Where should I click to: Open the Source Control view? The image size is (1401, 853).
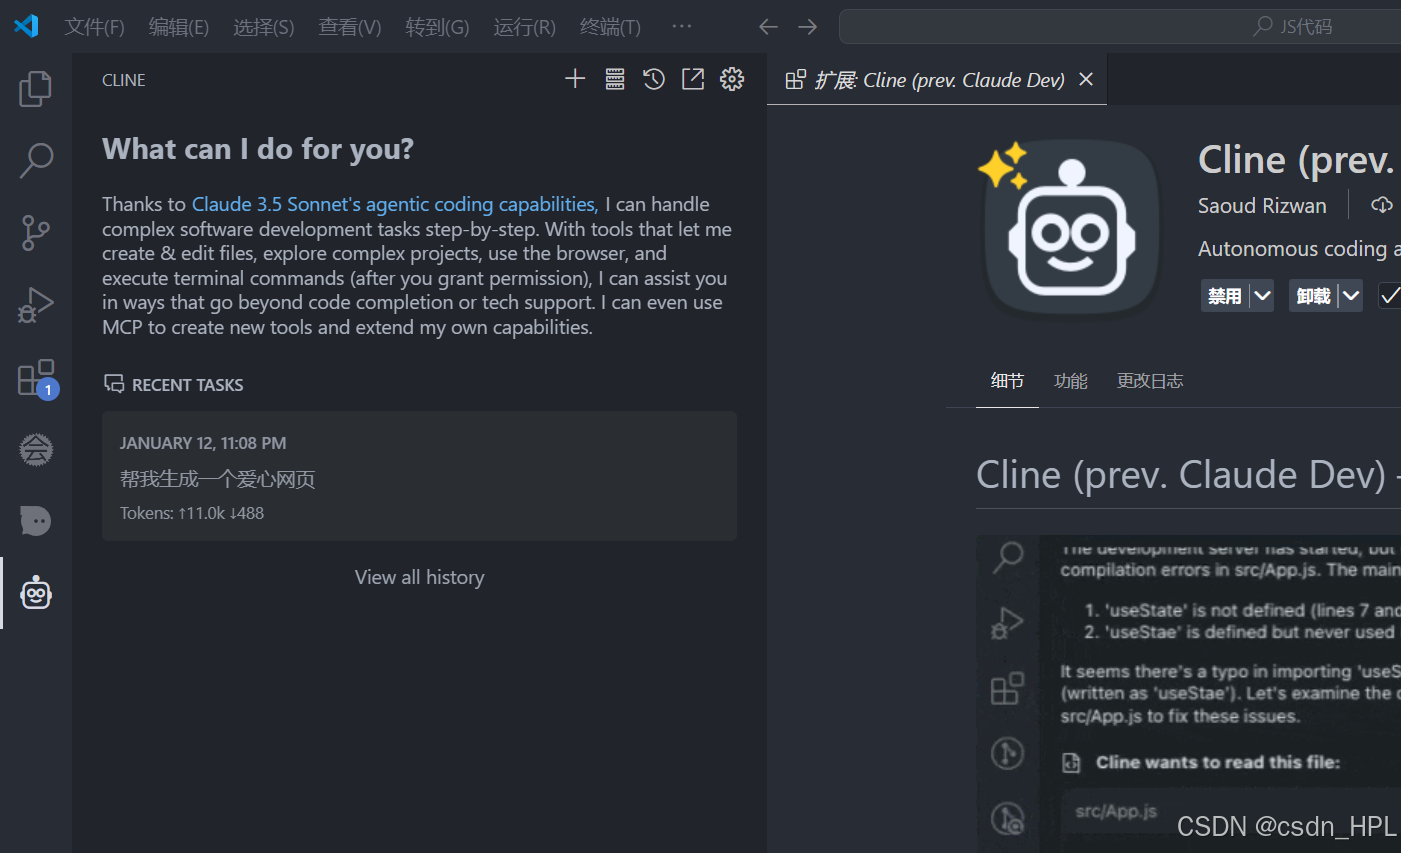[36, 232]
